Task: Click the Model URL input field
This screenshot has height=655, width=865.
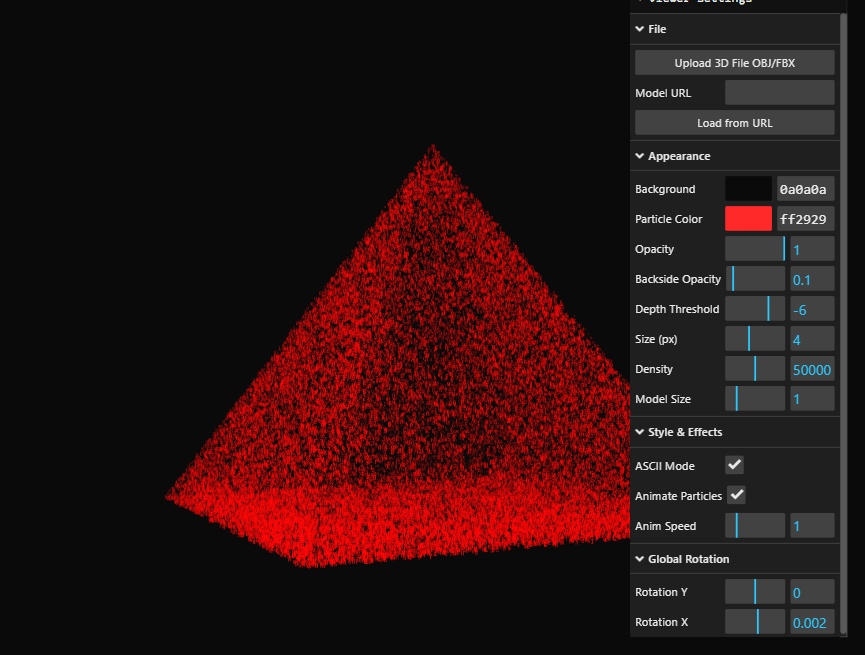Action: (779, 93)
